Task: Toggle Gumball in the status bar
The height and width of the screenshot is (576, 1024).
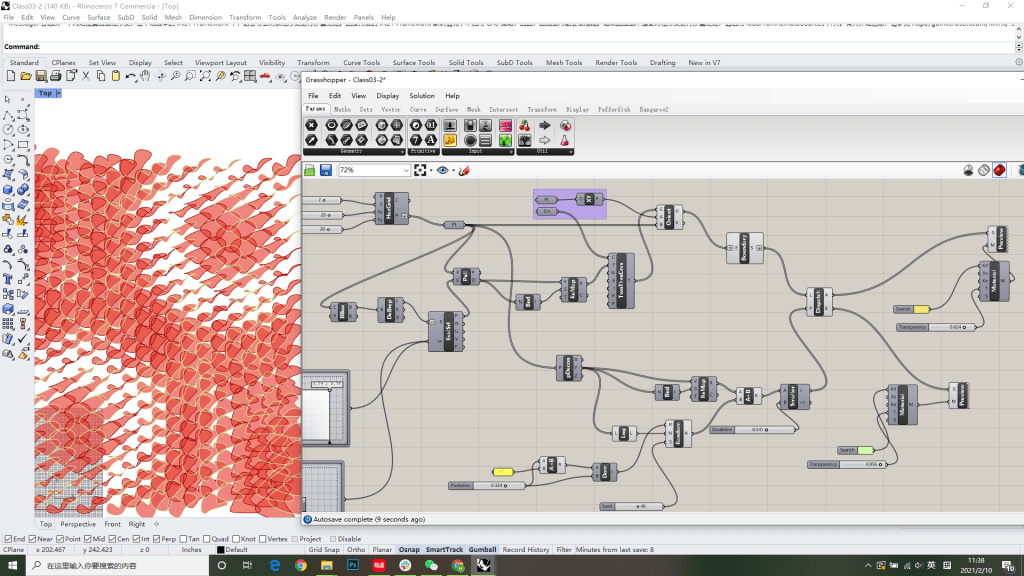Action: tap(482, 549)
